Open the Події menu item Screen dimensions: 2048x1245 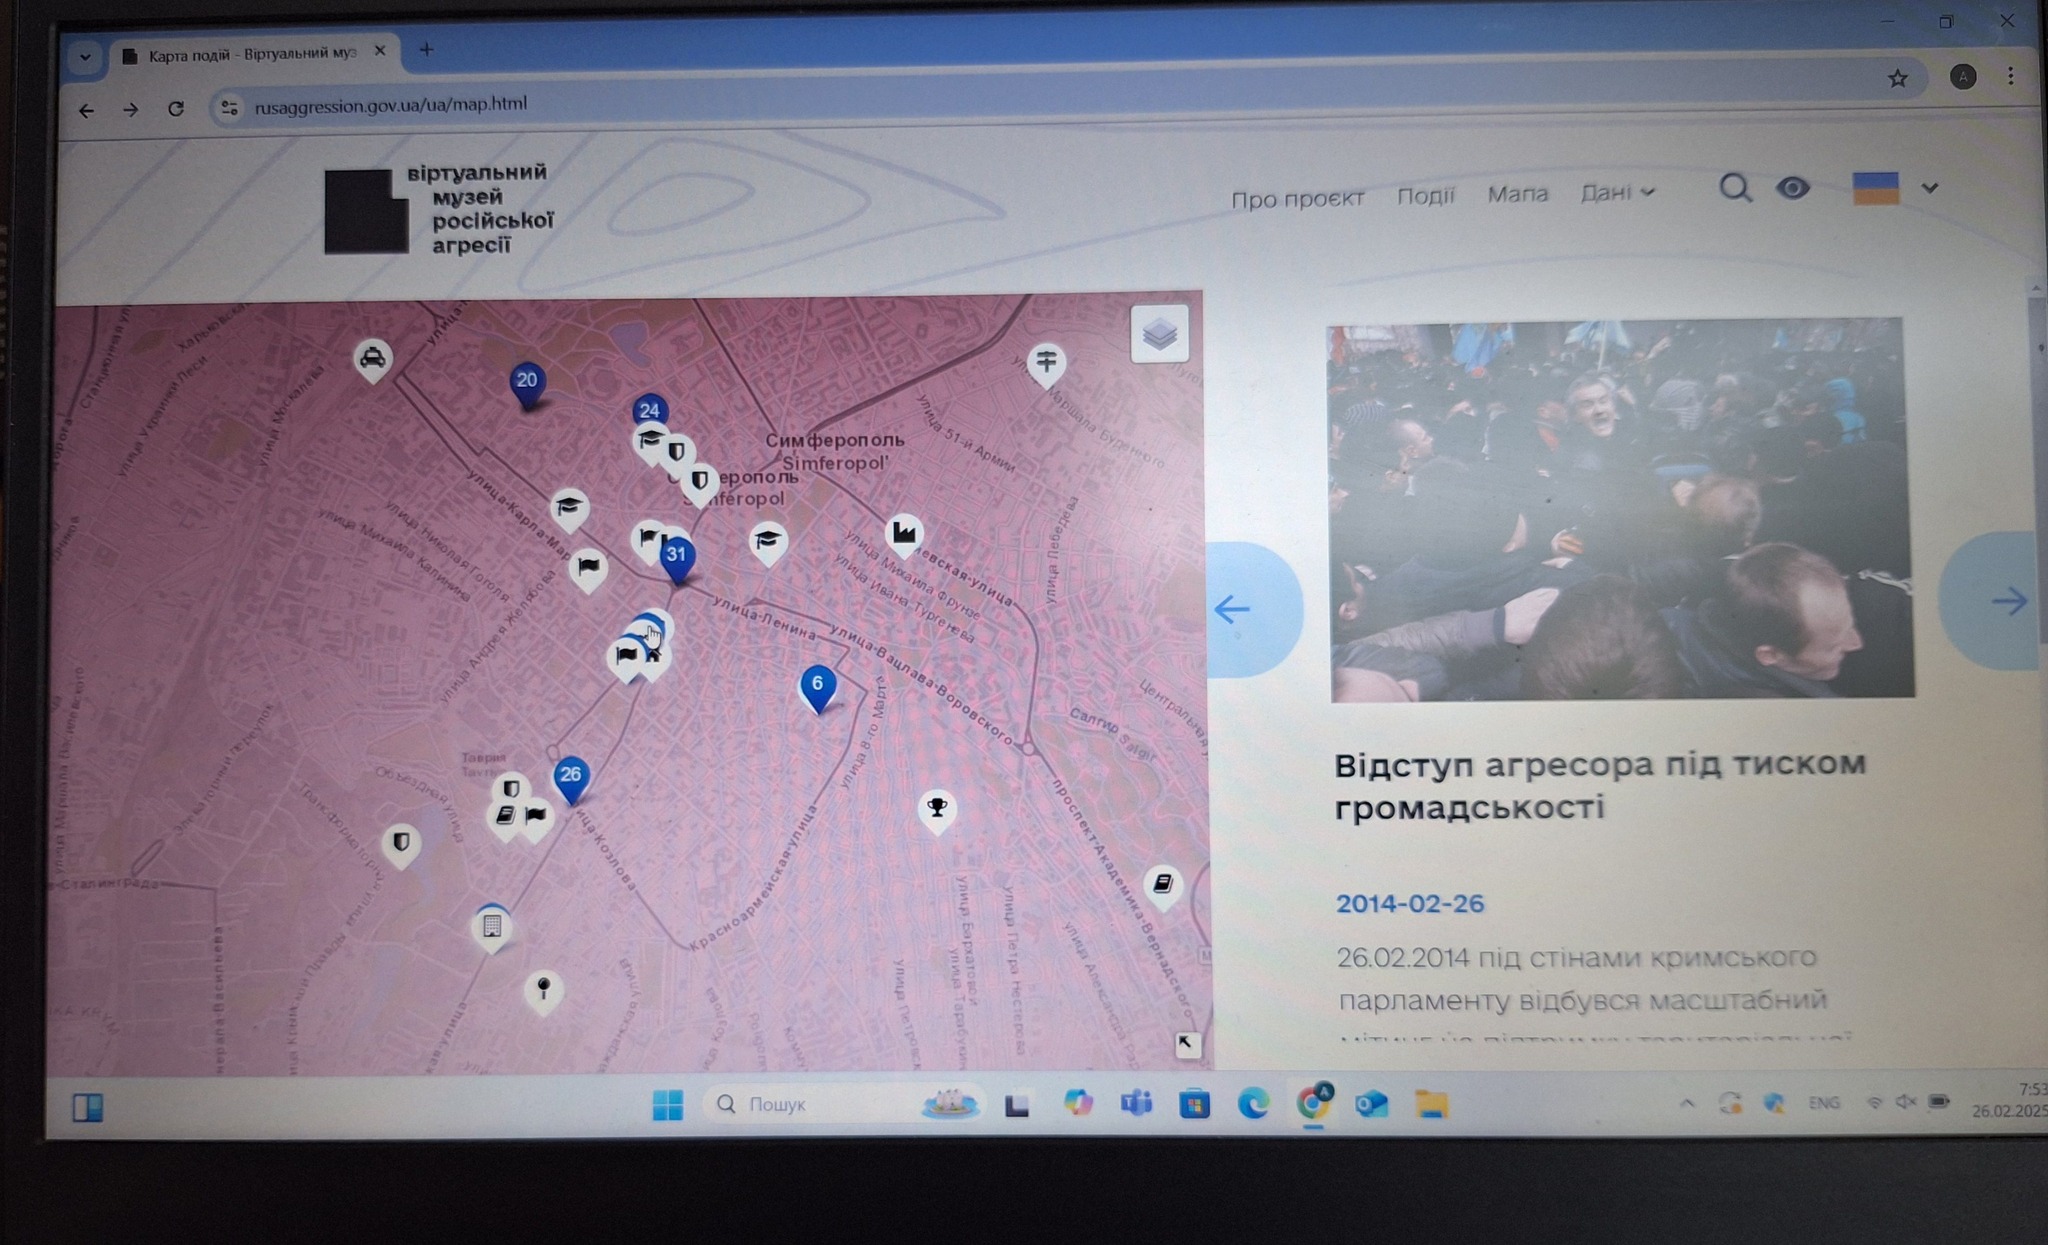[x=1425, y=195]
